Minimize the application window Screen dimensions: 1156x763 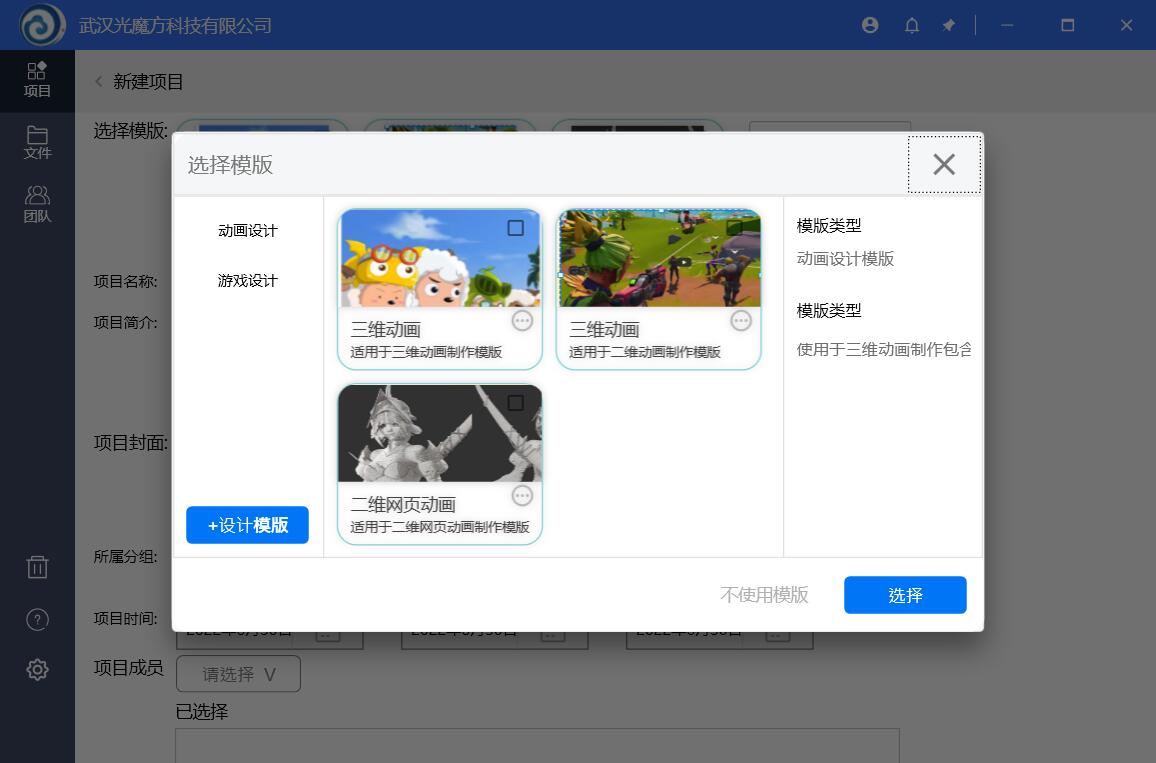tap(1007, 25)
